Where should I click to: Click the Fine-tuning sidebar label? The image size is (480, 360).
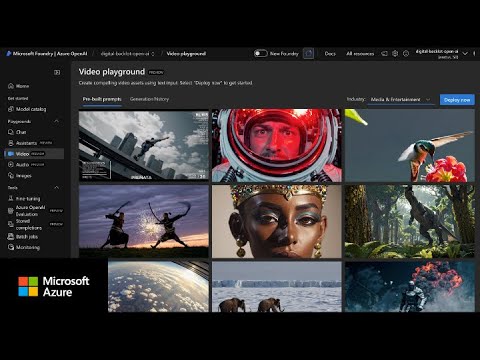click(28, 199)
